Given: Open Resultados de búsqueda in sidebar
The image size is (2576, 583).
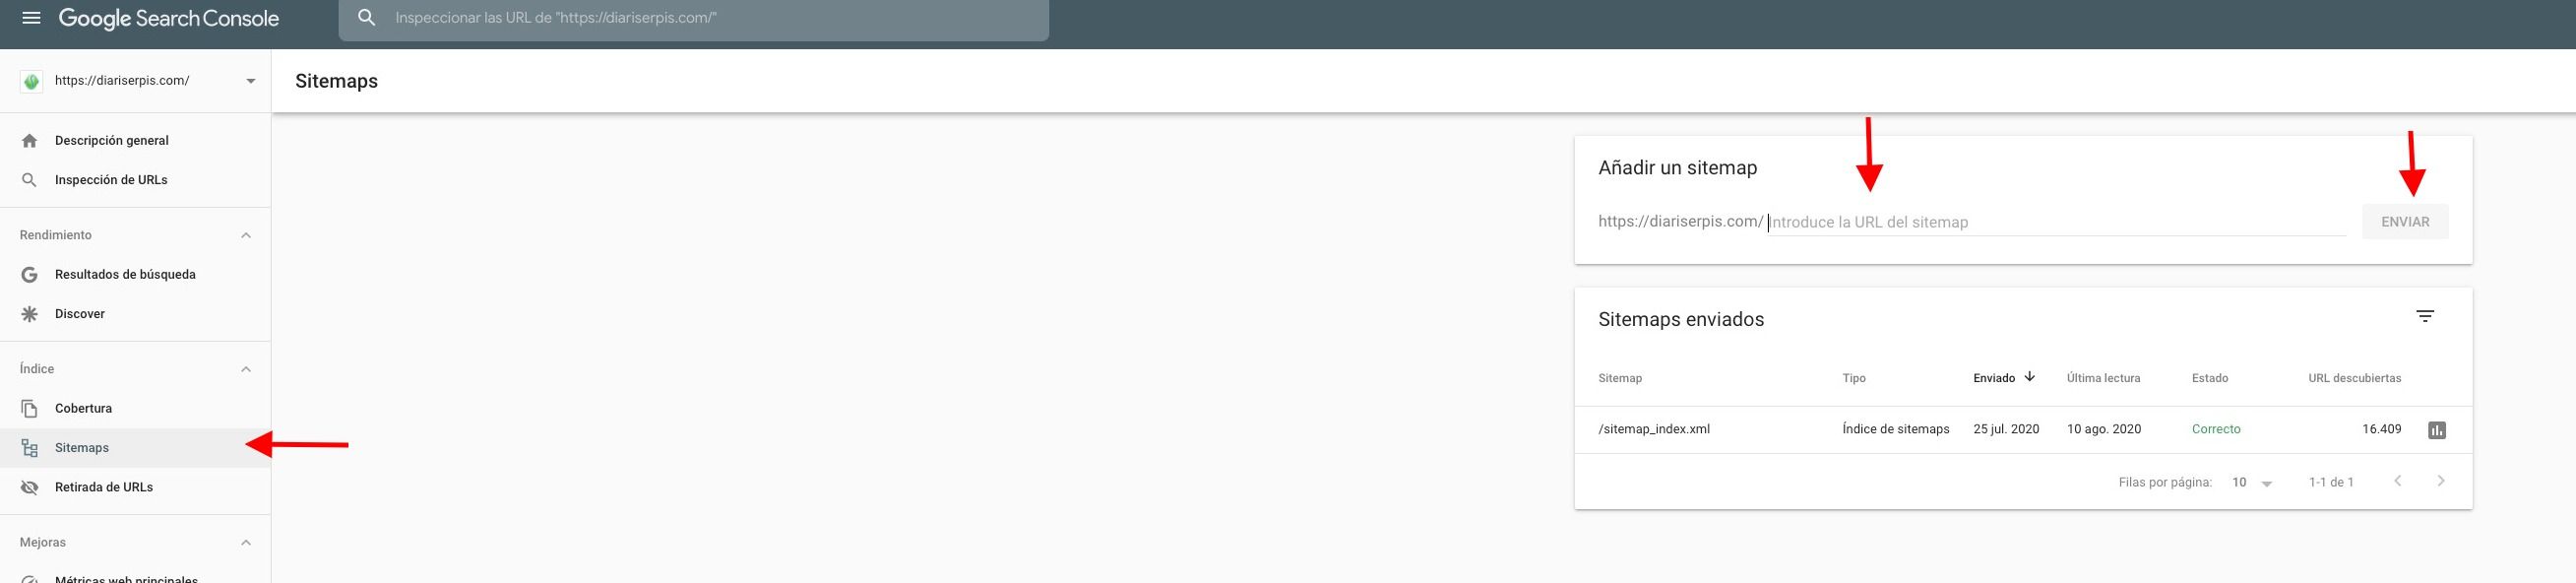Looking at the screenshot, I should coord(124,274).
